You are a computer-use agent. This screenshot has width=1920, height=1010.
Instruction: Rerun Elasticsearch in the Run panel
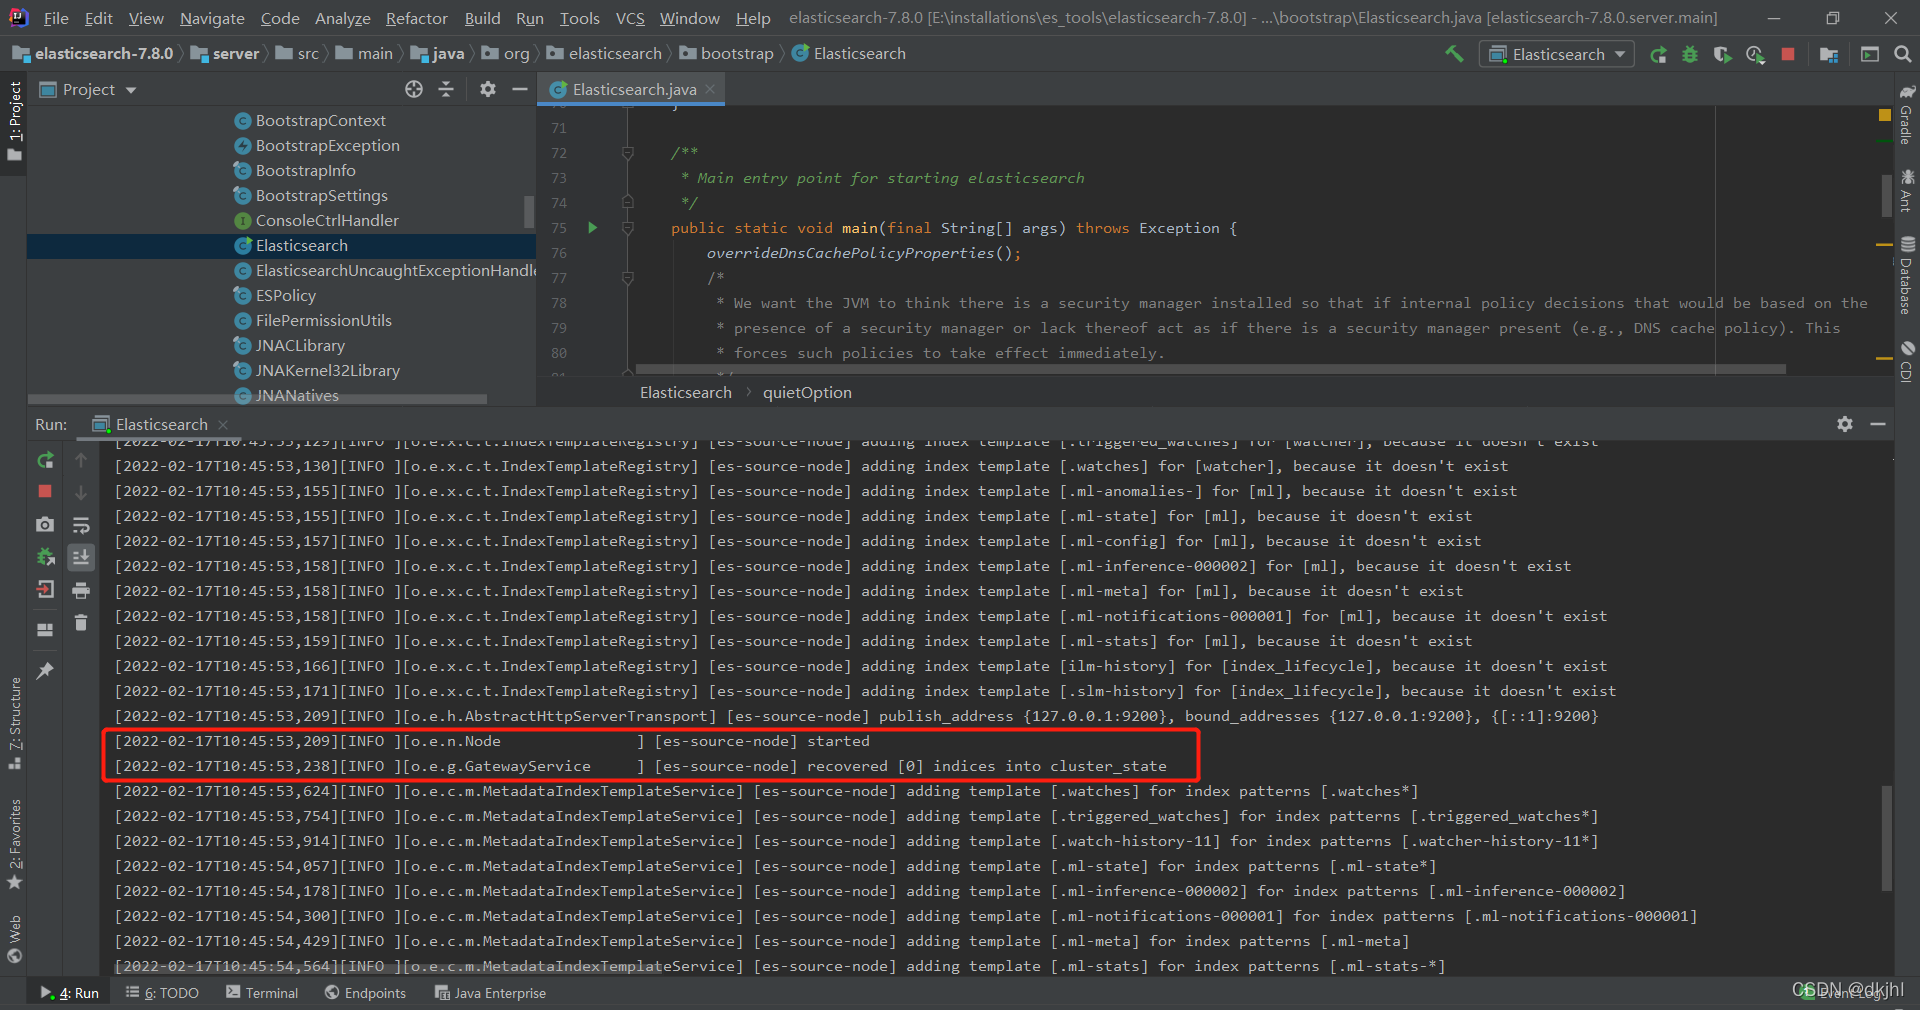(x=45, y=460)
